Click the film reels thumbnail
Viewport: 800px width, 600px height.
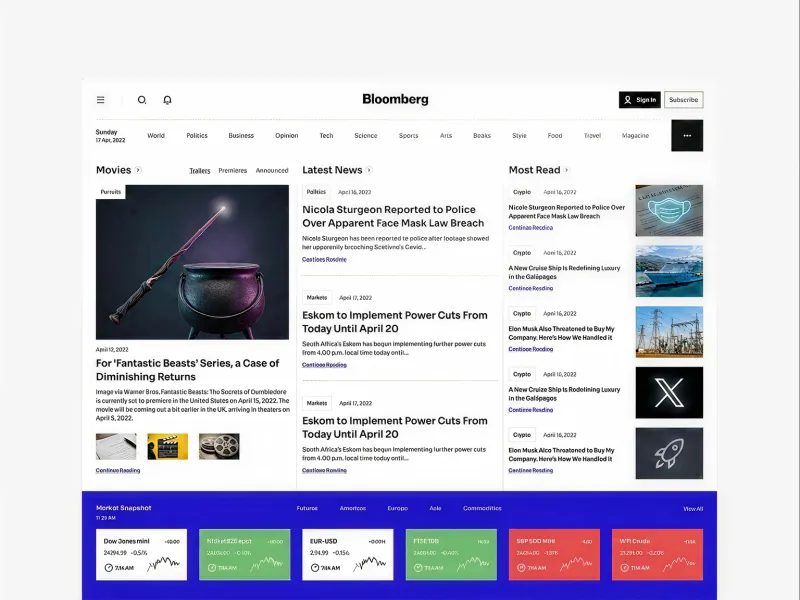point(219,446)
